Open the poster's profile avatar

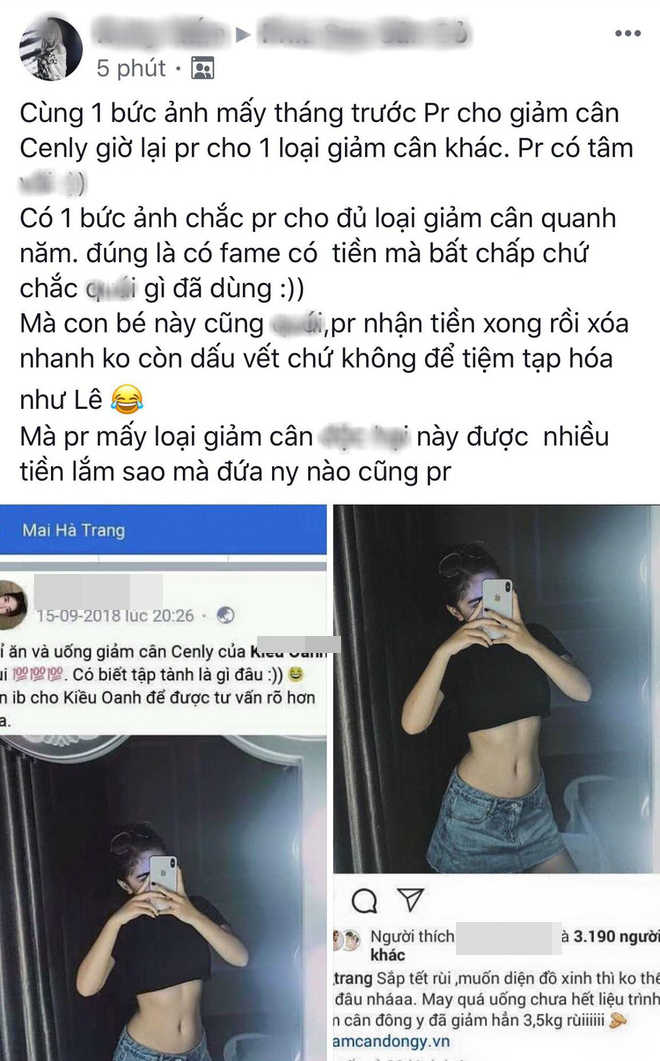click(x=51, y=49)
